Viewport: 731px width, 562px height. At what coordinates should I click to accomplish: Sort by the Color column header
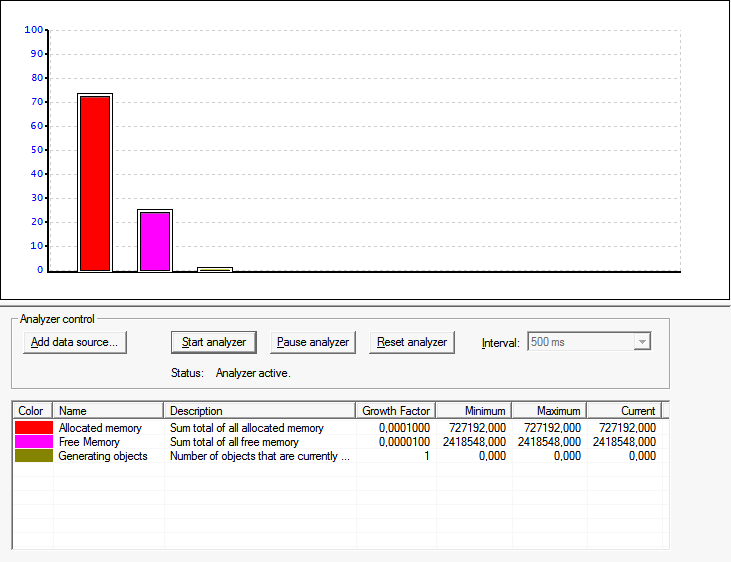tap(32, 410)
